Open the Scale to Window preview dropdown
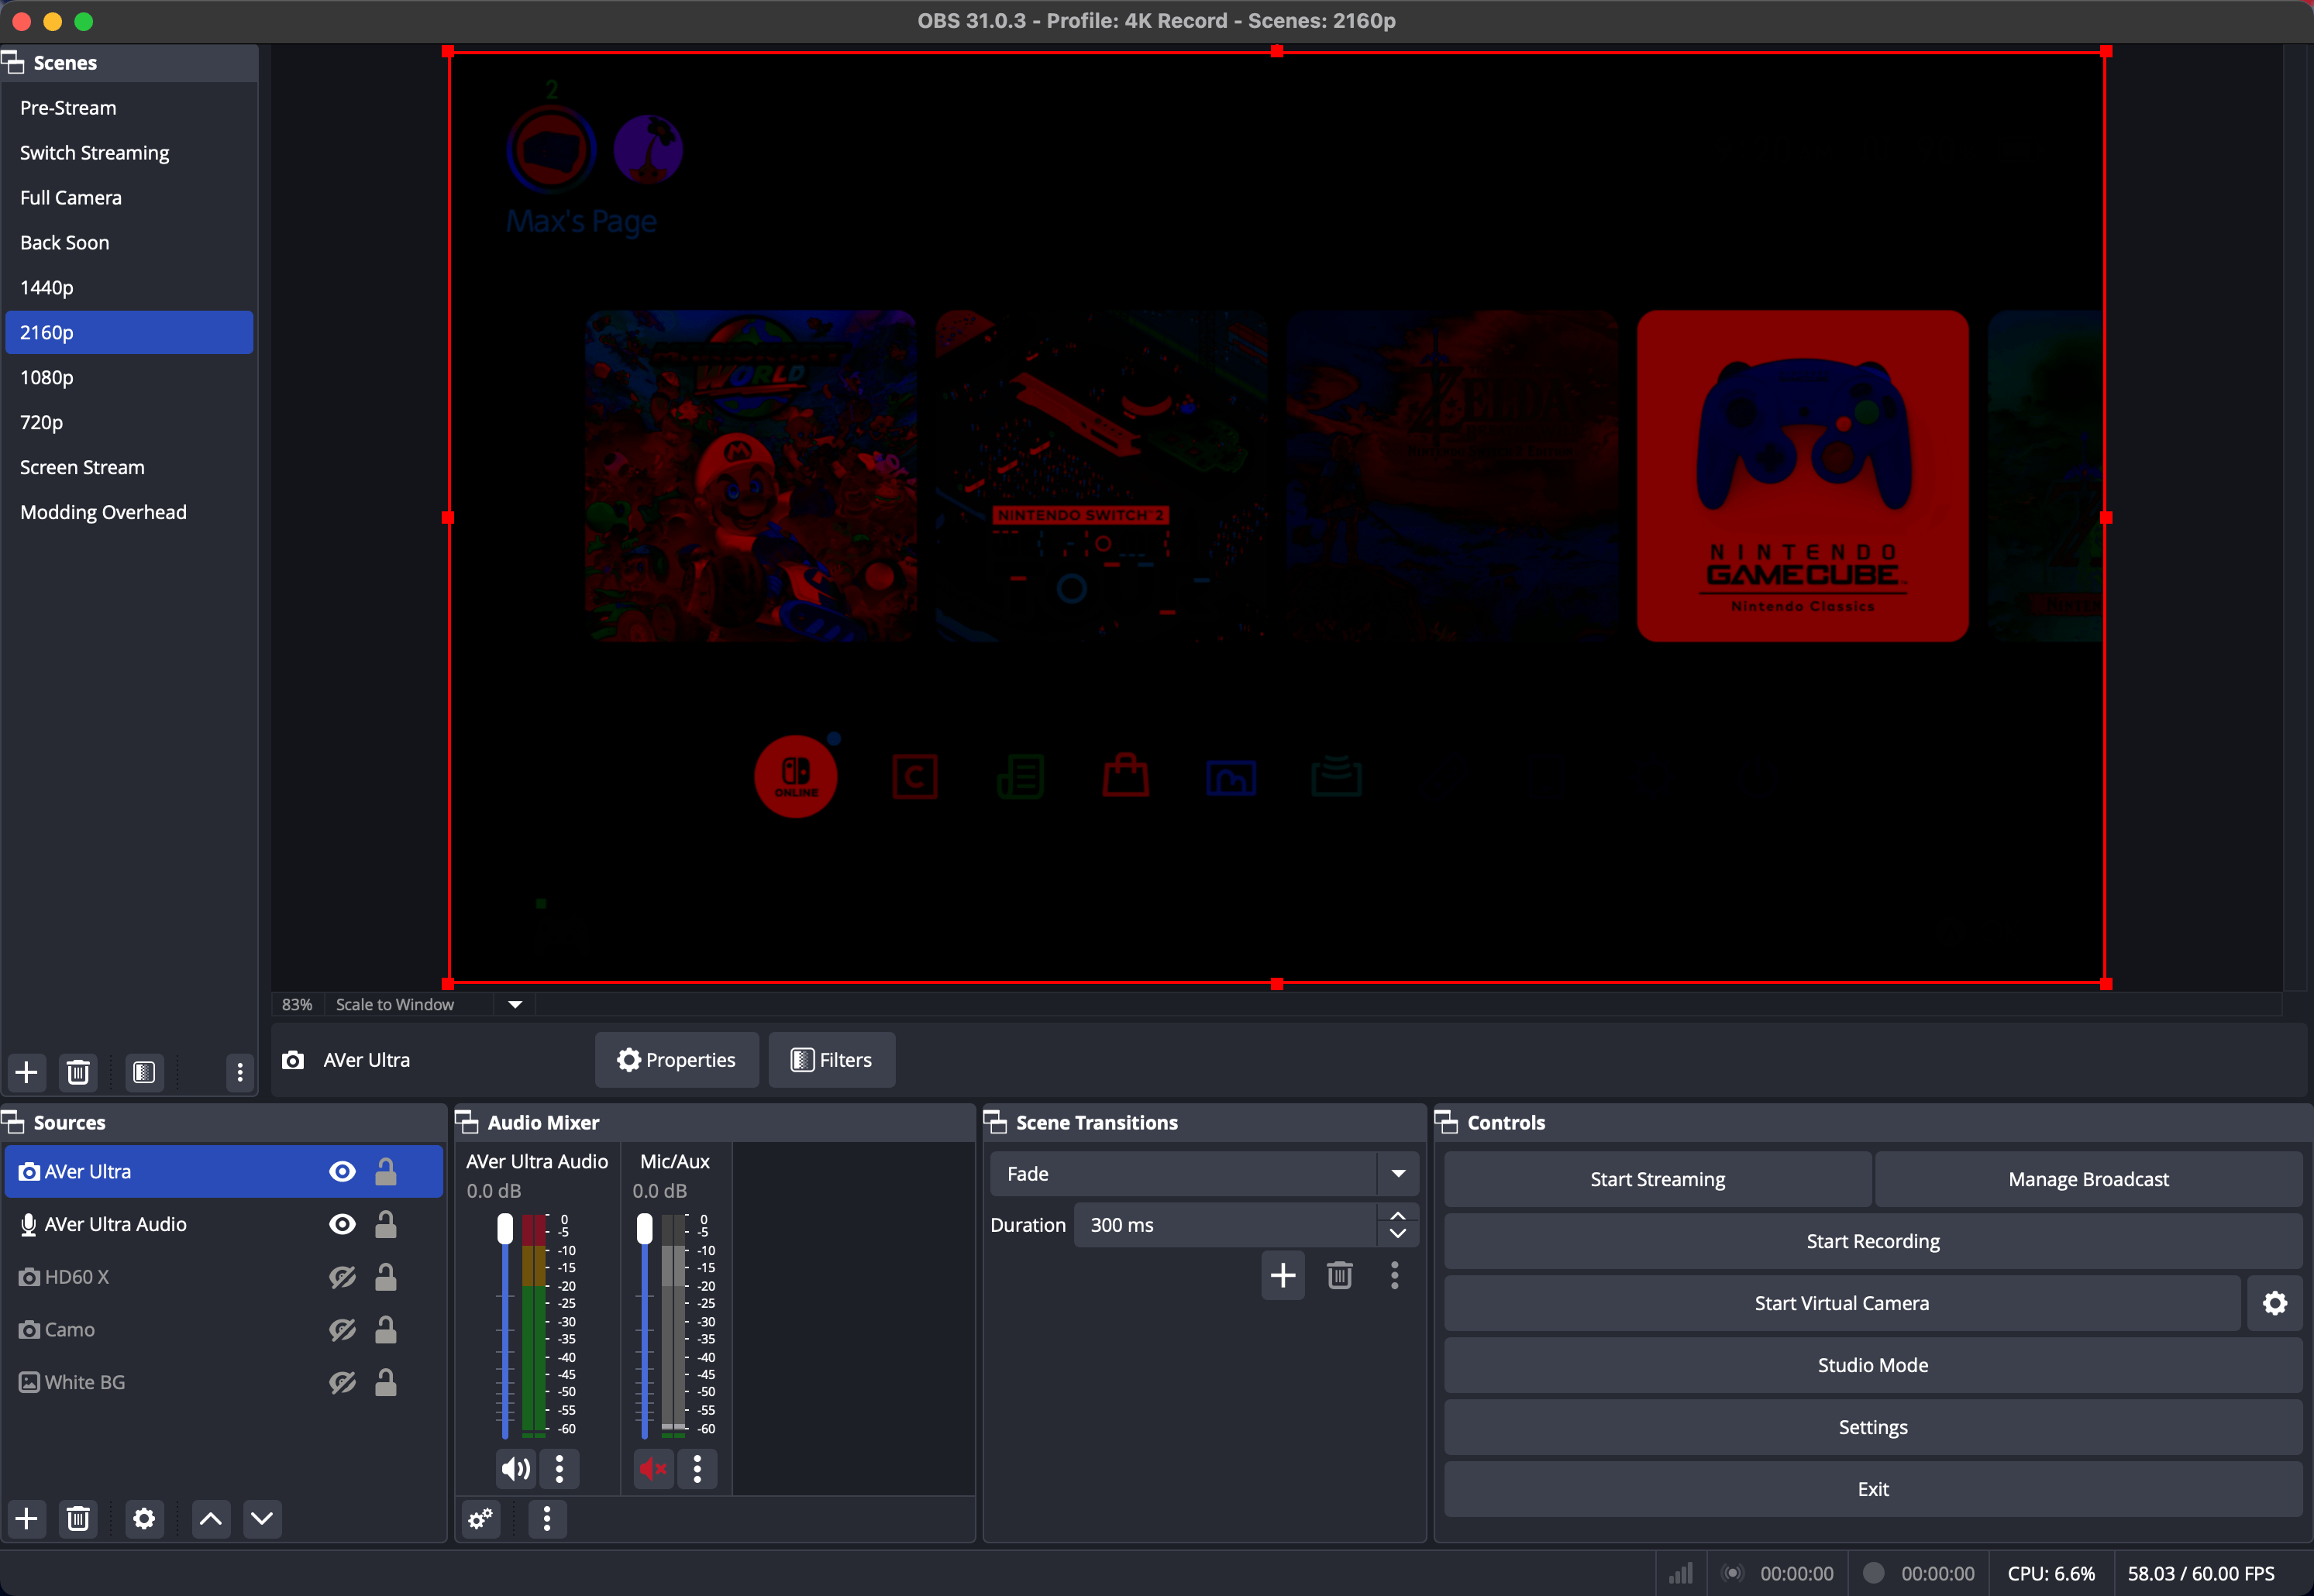 (514, 1004)
